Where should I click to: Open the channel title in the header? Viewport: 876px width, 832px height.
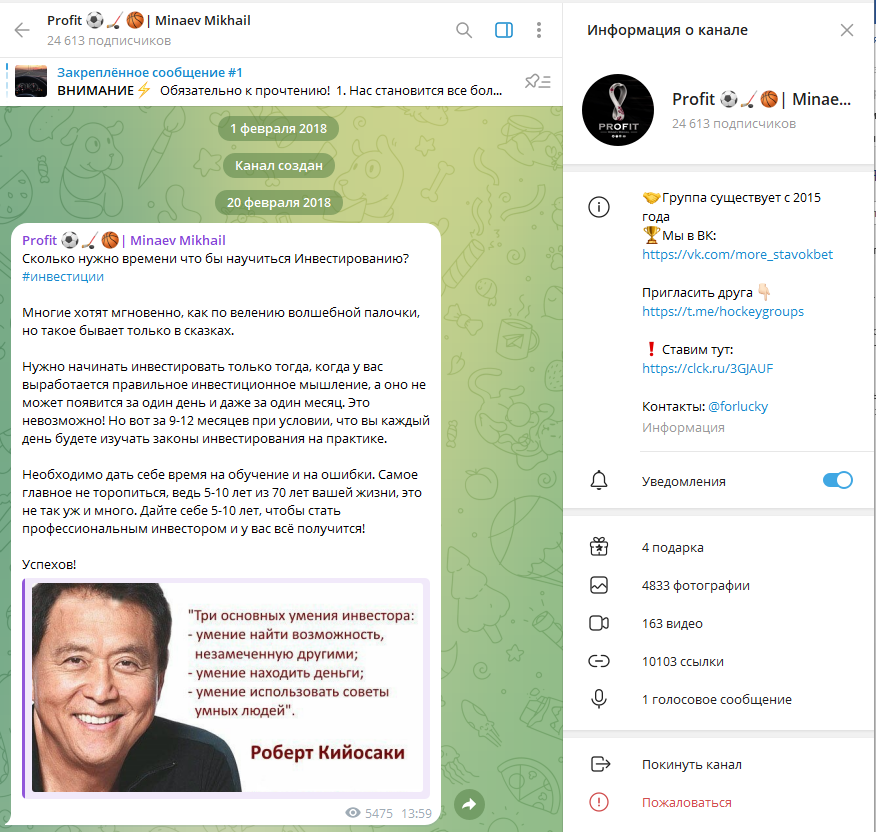(149, 21)
